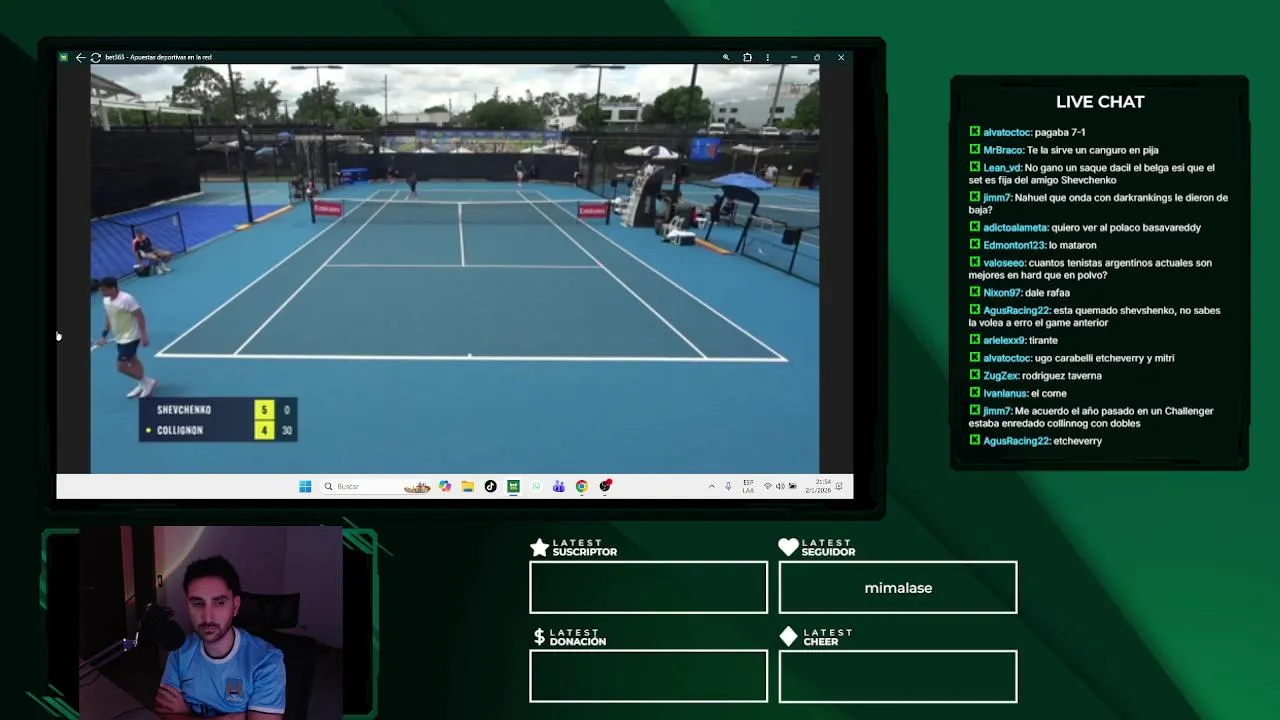This screenshot has width=1280, height=720.
Task: Open the ESP LAA language selector
Action: (x=748, y=486)
